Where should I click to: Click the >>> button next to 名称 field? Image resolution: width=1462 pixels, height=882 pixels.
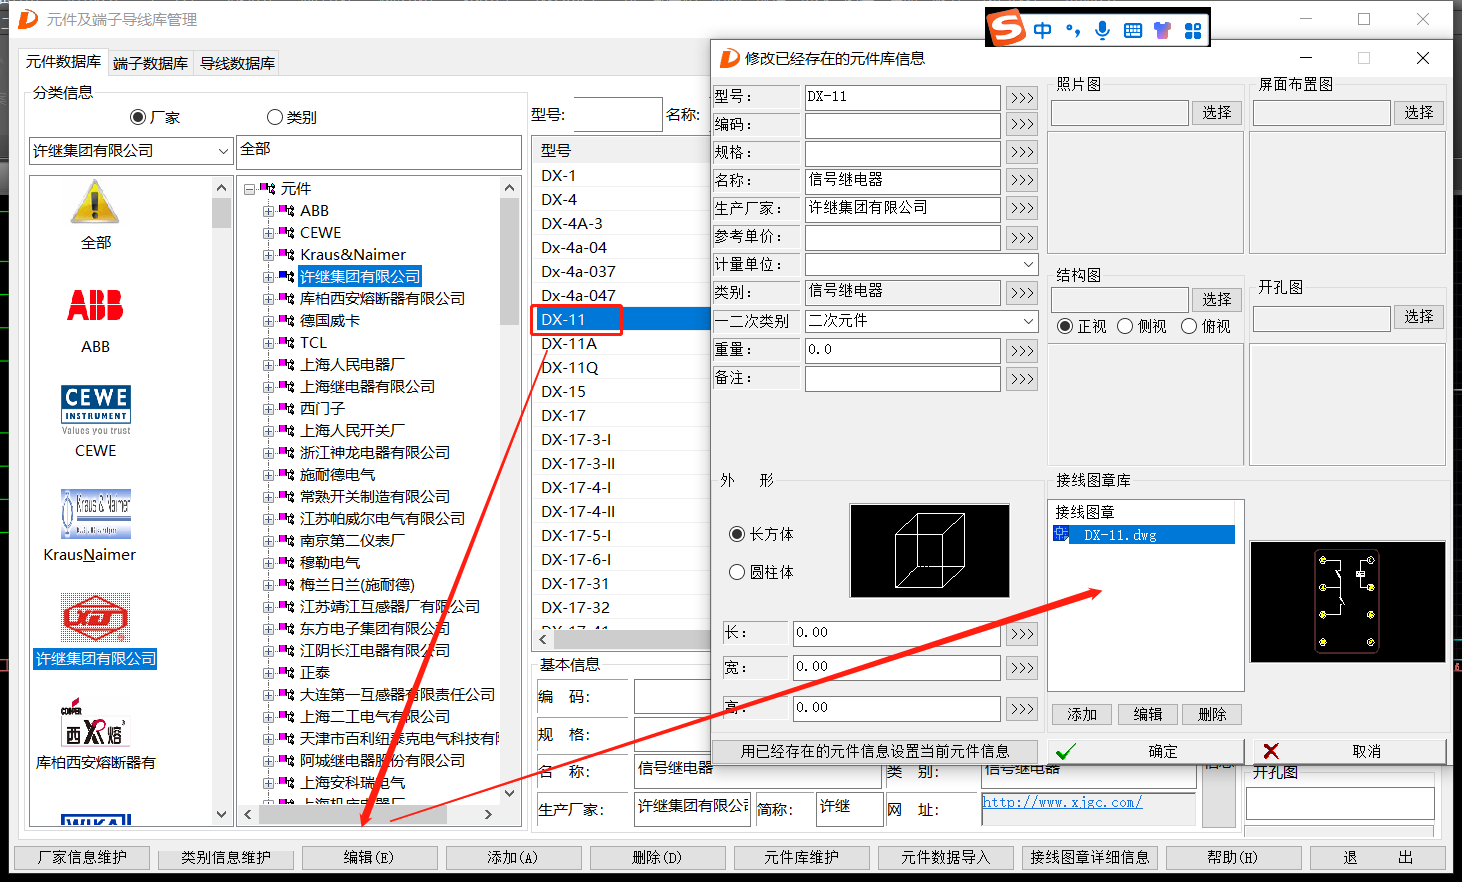[x=1021, y=181]
